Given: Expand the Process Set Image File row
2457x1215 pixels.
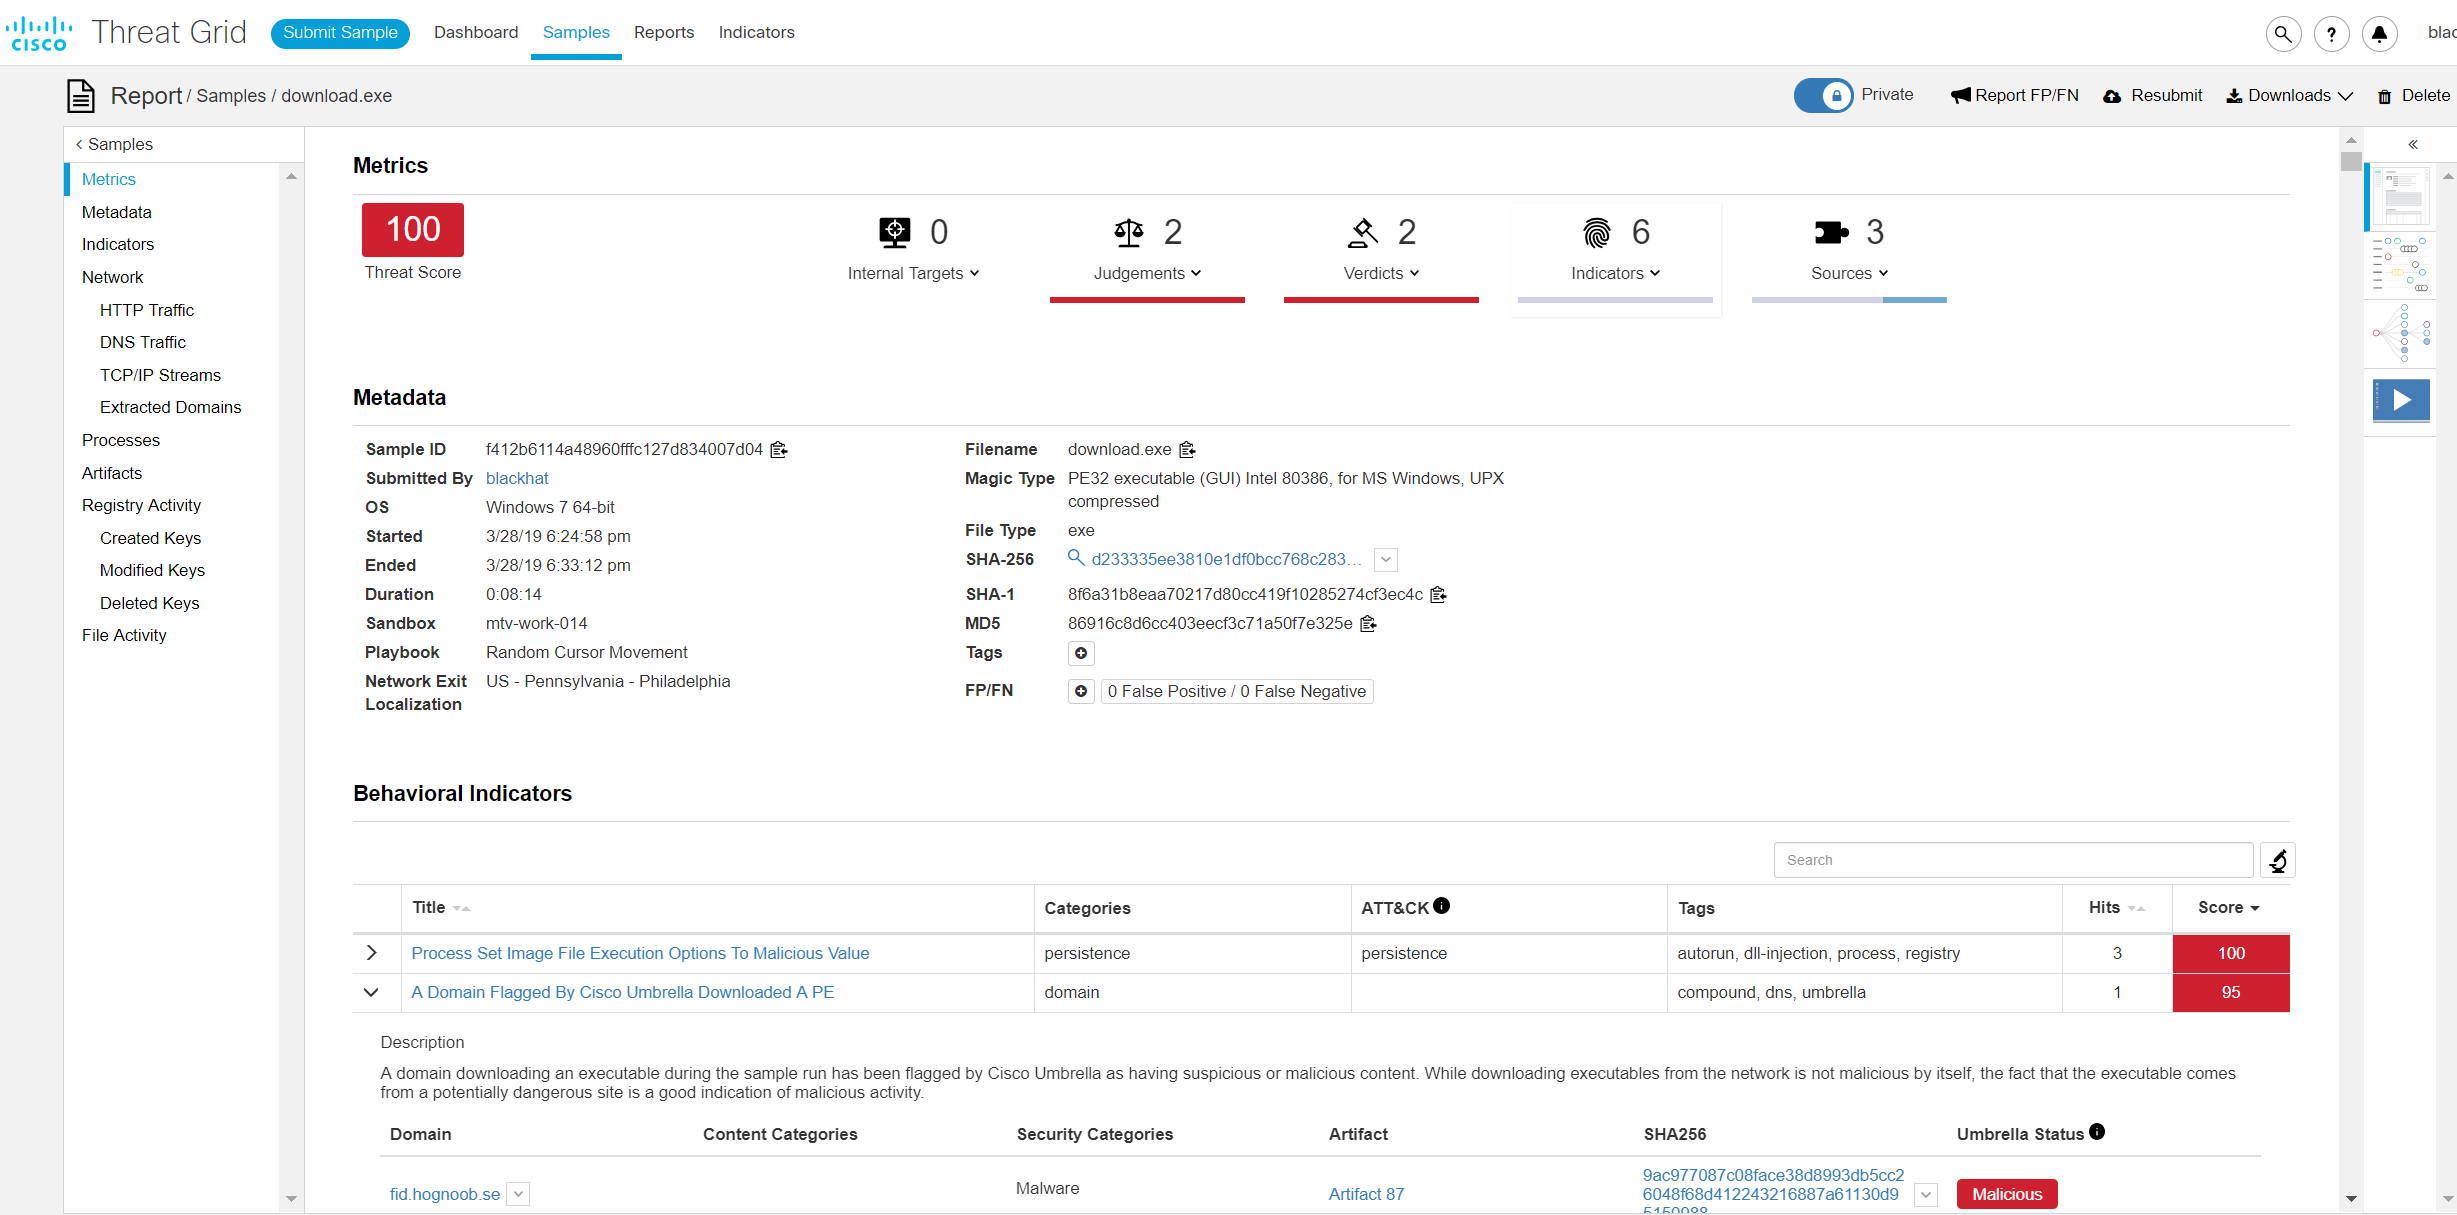Looking at the screenshot, I should 371,953.
